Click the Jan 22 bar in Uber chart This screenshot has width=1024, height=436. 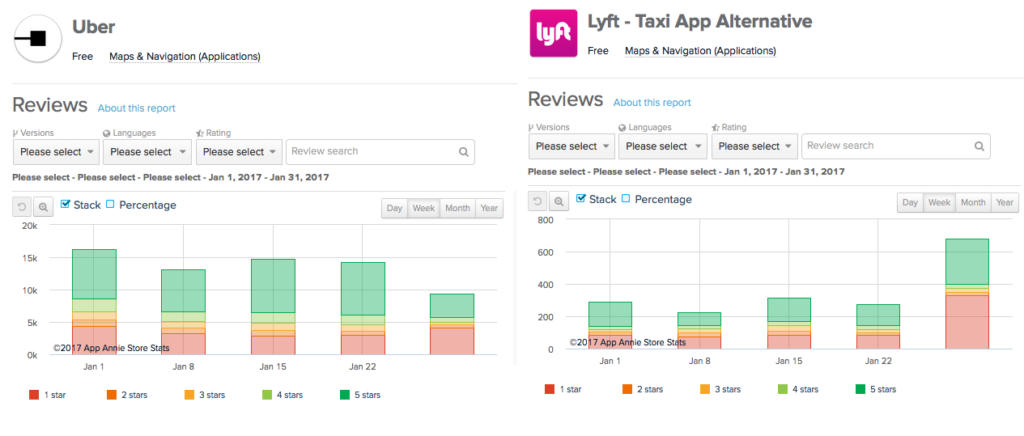coord(362,309)
